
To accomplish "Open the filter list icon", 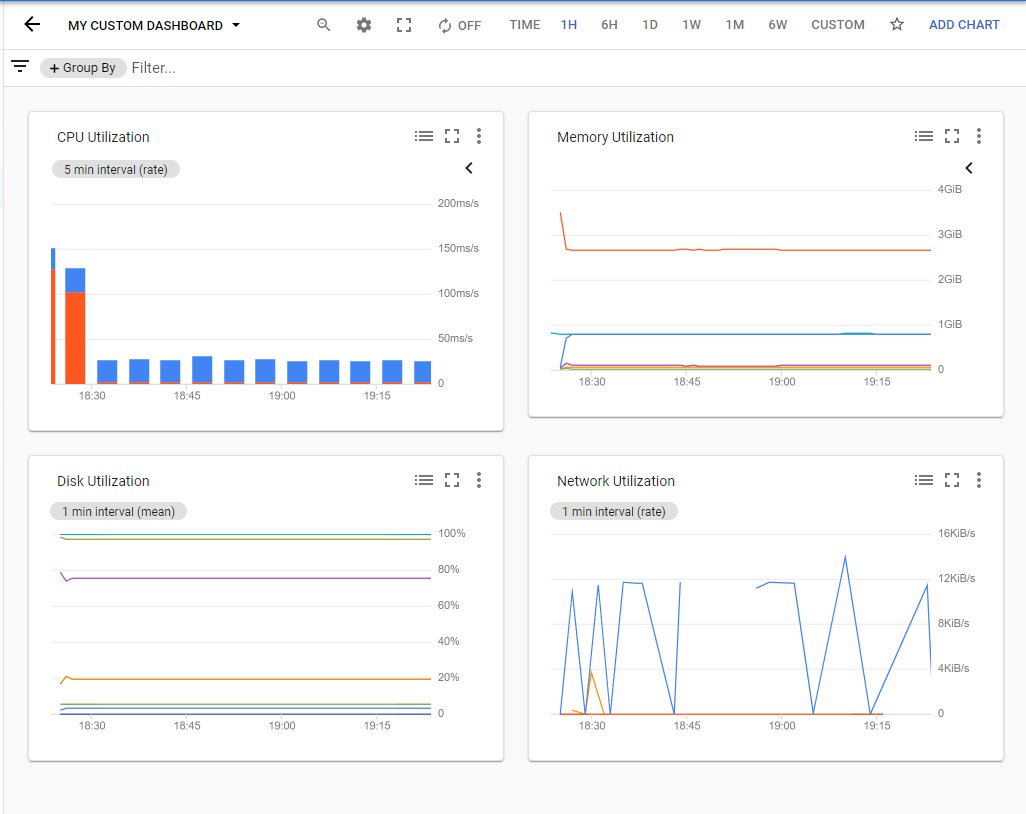I will coord(20,67).
